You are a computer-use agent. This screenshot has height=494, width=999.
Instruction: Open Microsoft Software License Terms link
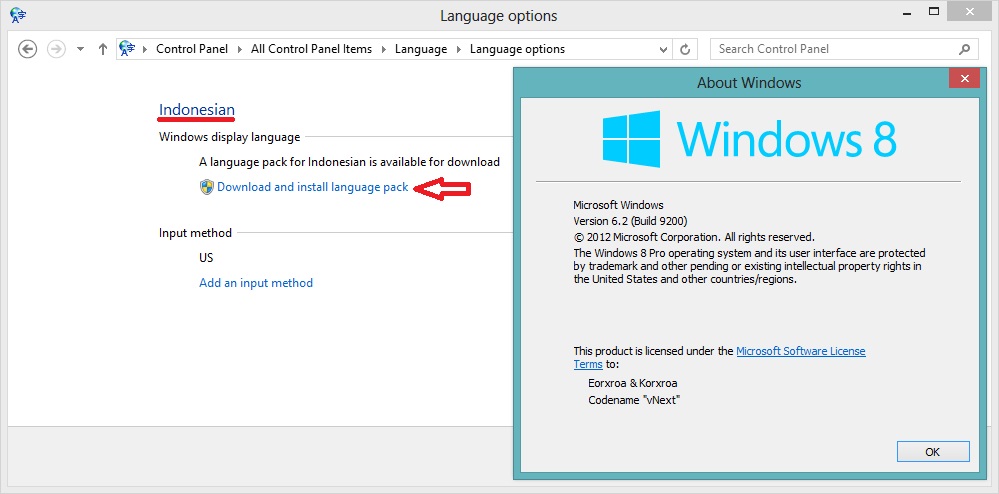tap(801, 351)
